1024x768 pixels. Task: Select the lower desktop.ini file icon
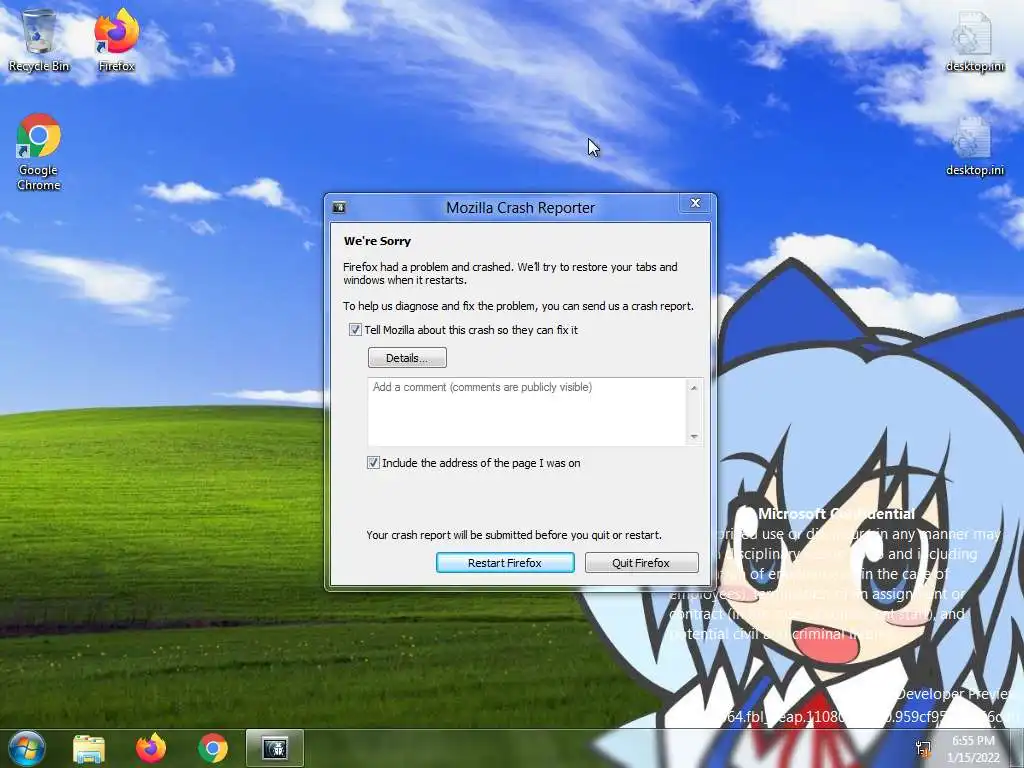(x=974, y=145)
